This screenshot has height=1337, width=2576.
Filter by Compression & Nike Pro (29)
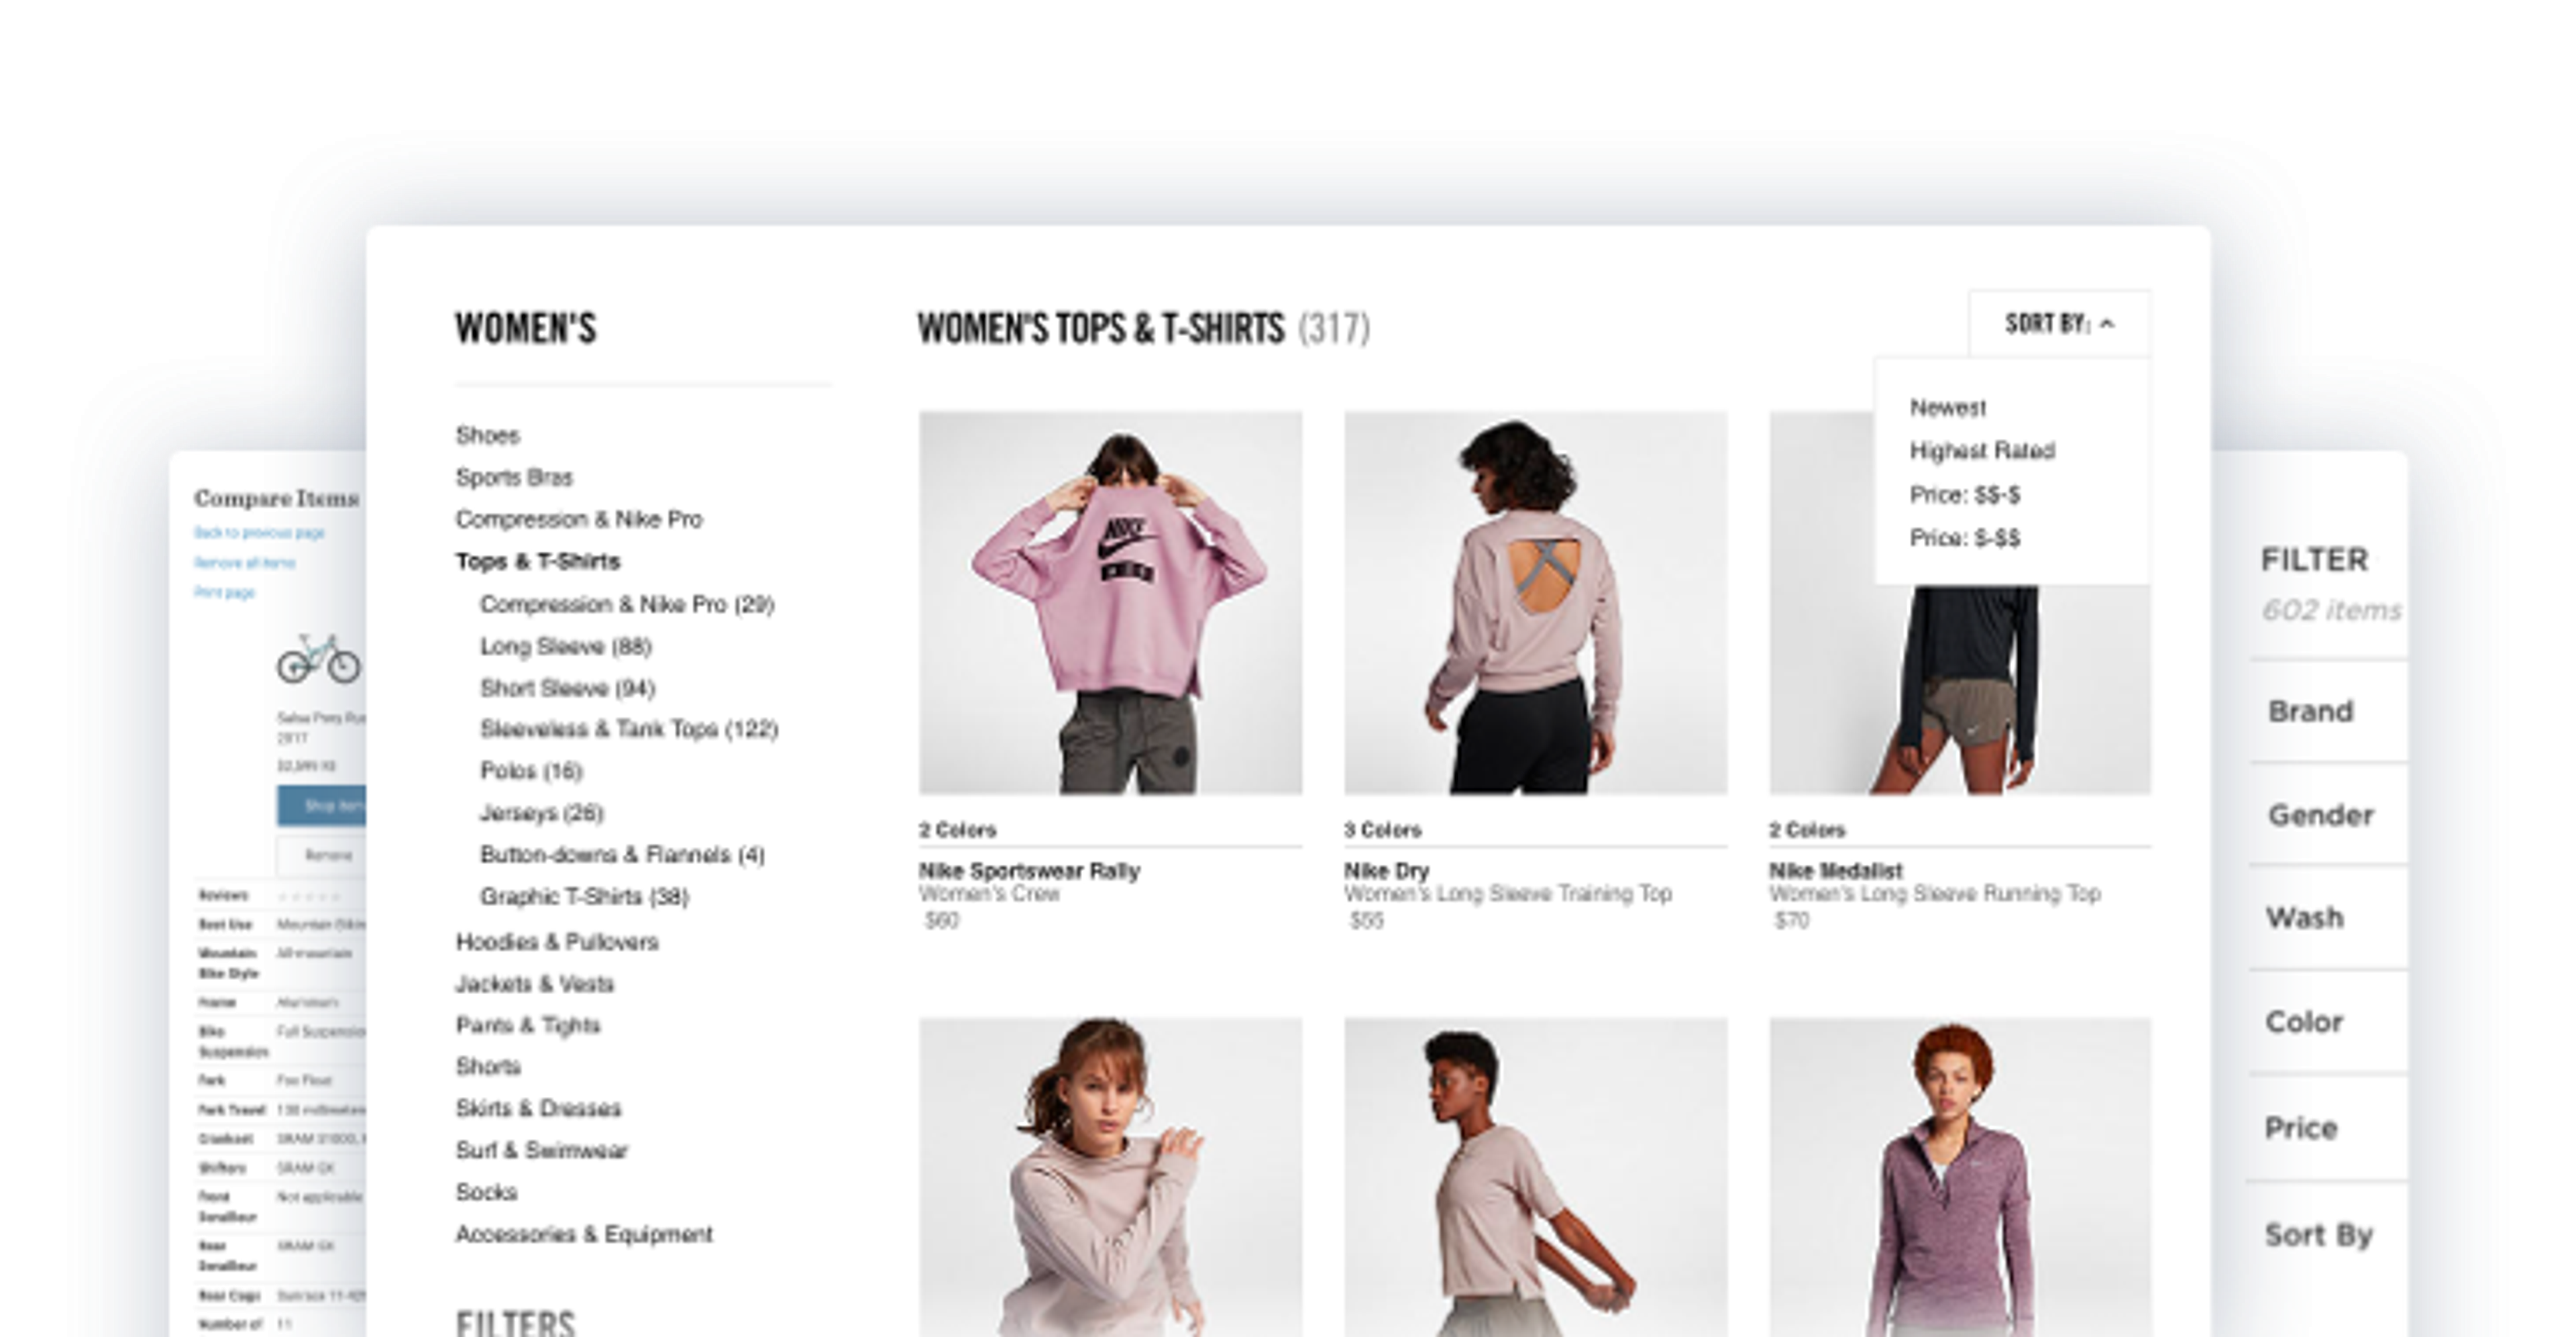coord(627,604)
